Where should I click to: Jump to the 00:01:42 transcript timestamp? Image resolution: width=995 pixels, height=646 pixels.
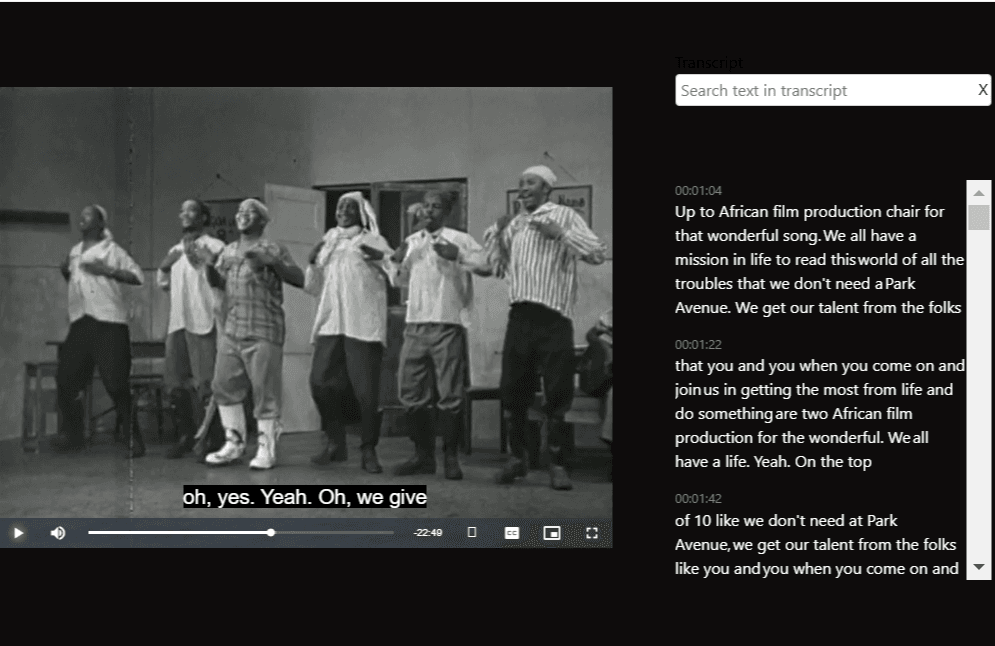(698, 498)
